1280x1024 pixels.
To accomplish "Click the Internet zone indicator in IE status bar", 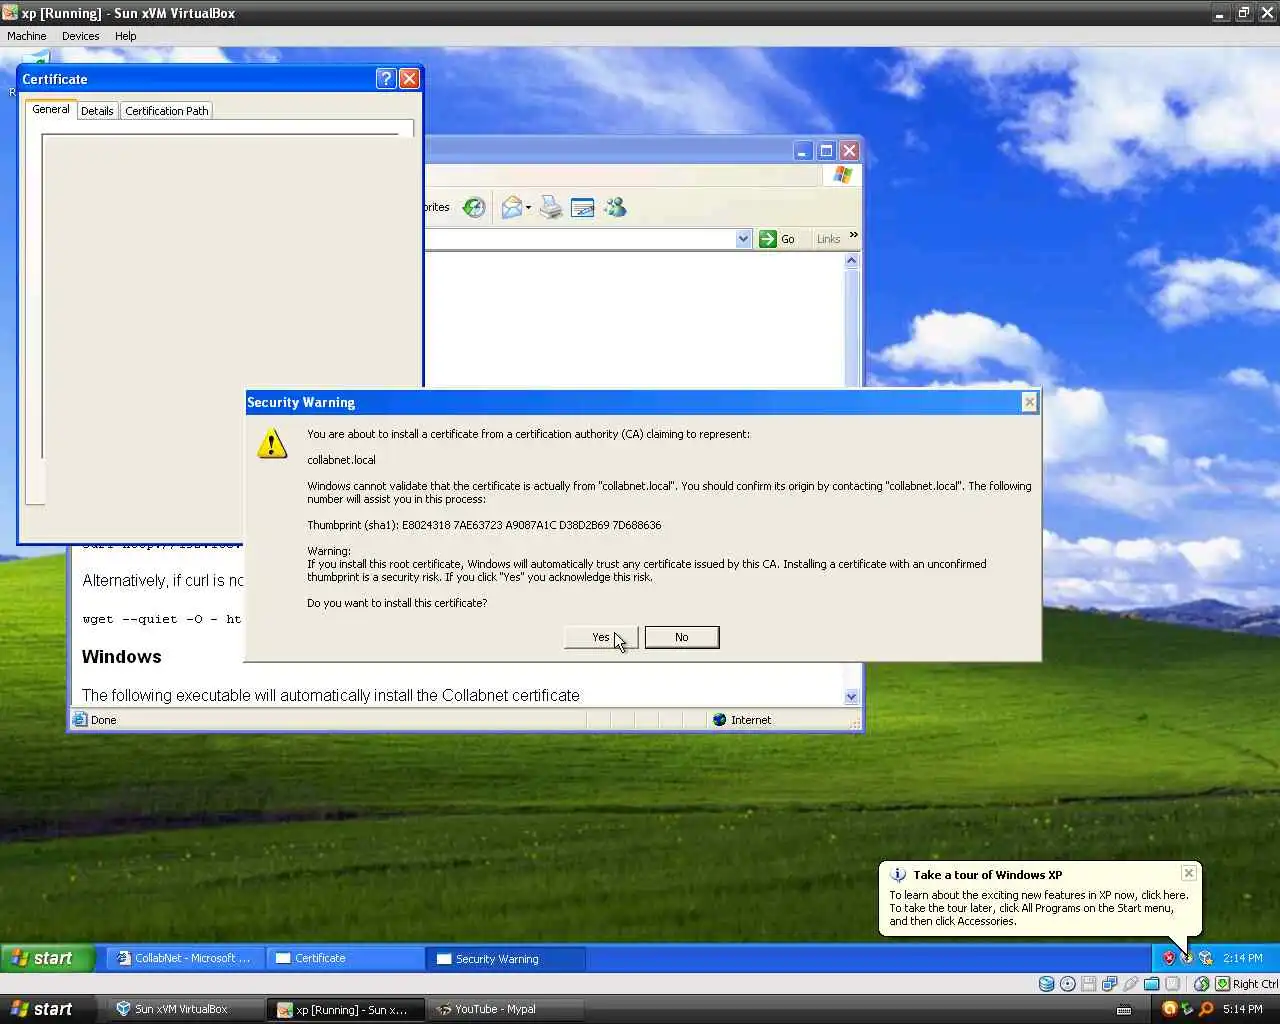I will point(741,720).
